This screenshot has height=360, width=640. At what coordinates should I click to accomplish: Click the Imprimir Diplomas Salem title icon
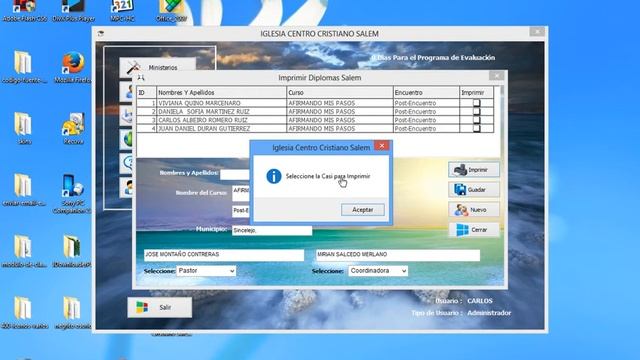point(141,77)
